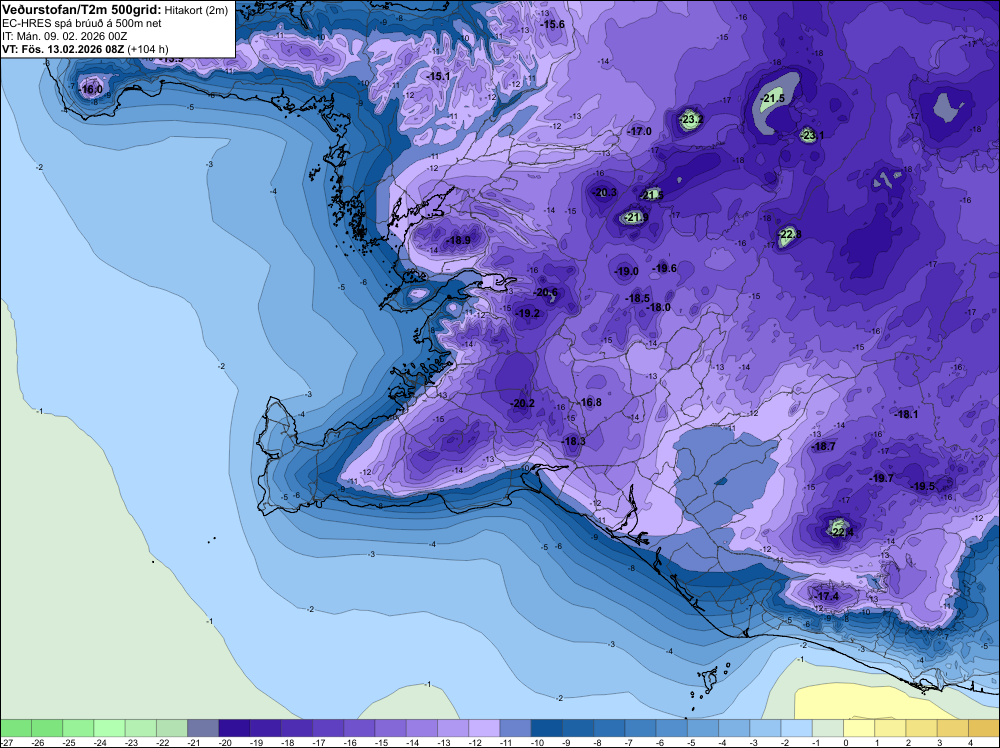Screen dimensions: 1000x748
Task: Click the 'Hitakort (2m)' text in the header
Action: pos(196,11)
